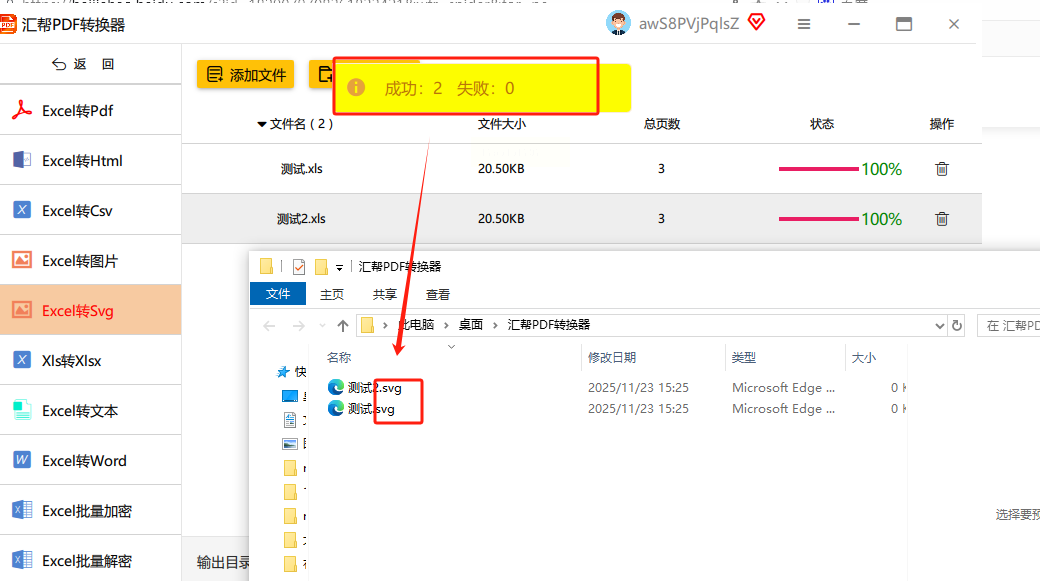The width and height of the screenshot is (1040, 581).
Task: Select Xls转Xlsx in the sidebar
Action: [x=90, y=360]
